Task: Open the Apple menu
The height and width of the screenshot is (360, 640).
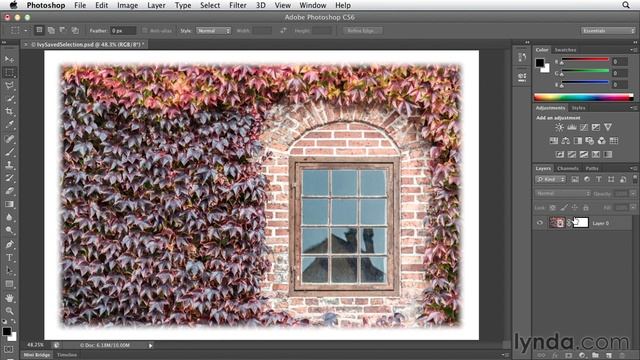Action: (13, 5)
